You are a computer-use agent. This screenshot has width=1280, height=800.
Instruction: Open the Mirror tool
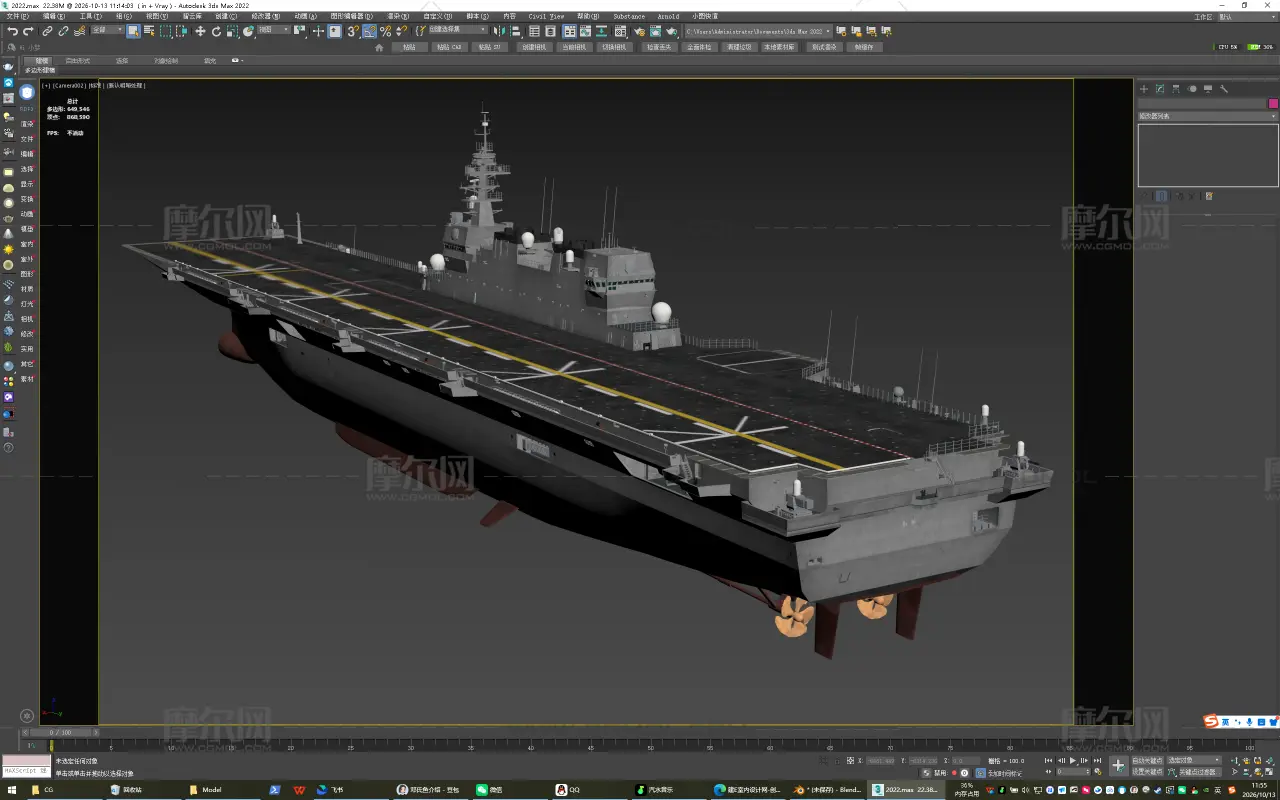(x=500, y=31)
